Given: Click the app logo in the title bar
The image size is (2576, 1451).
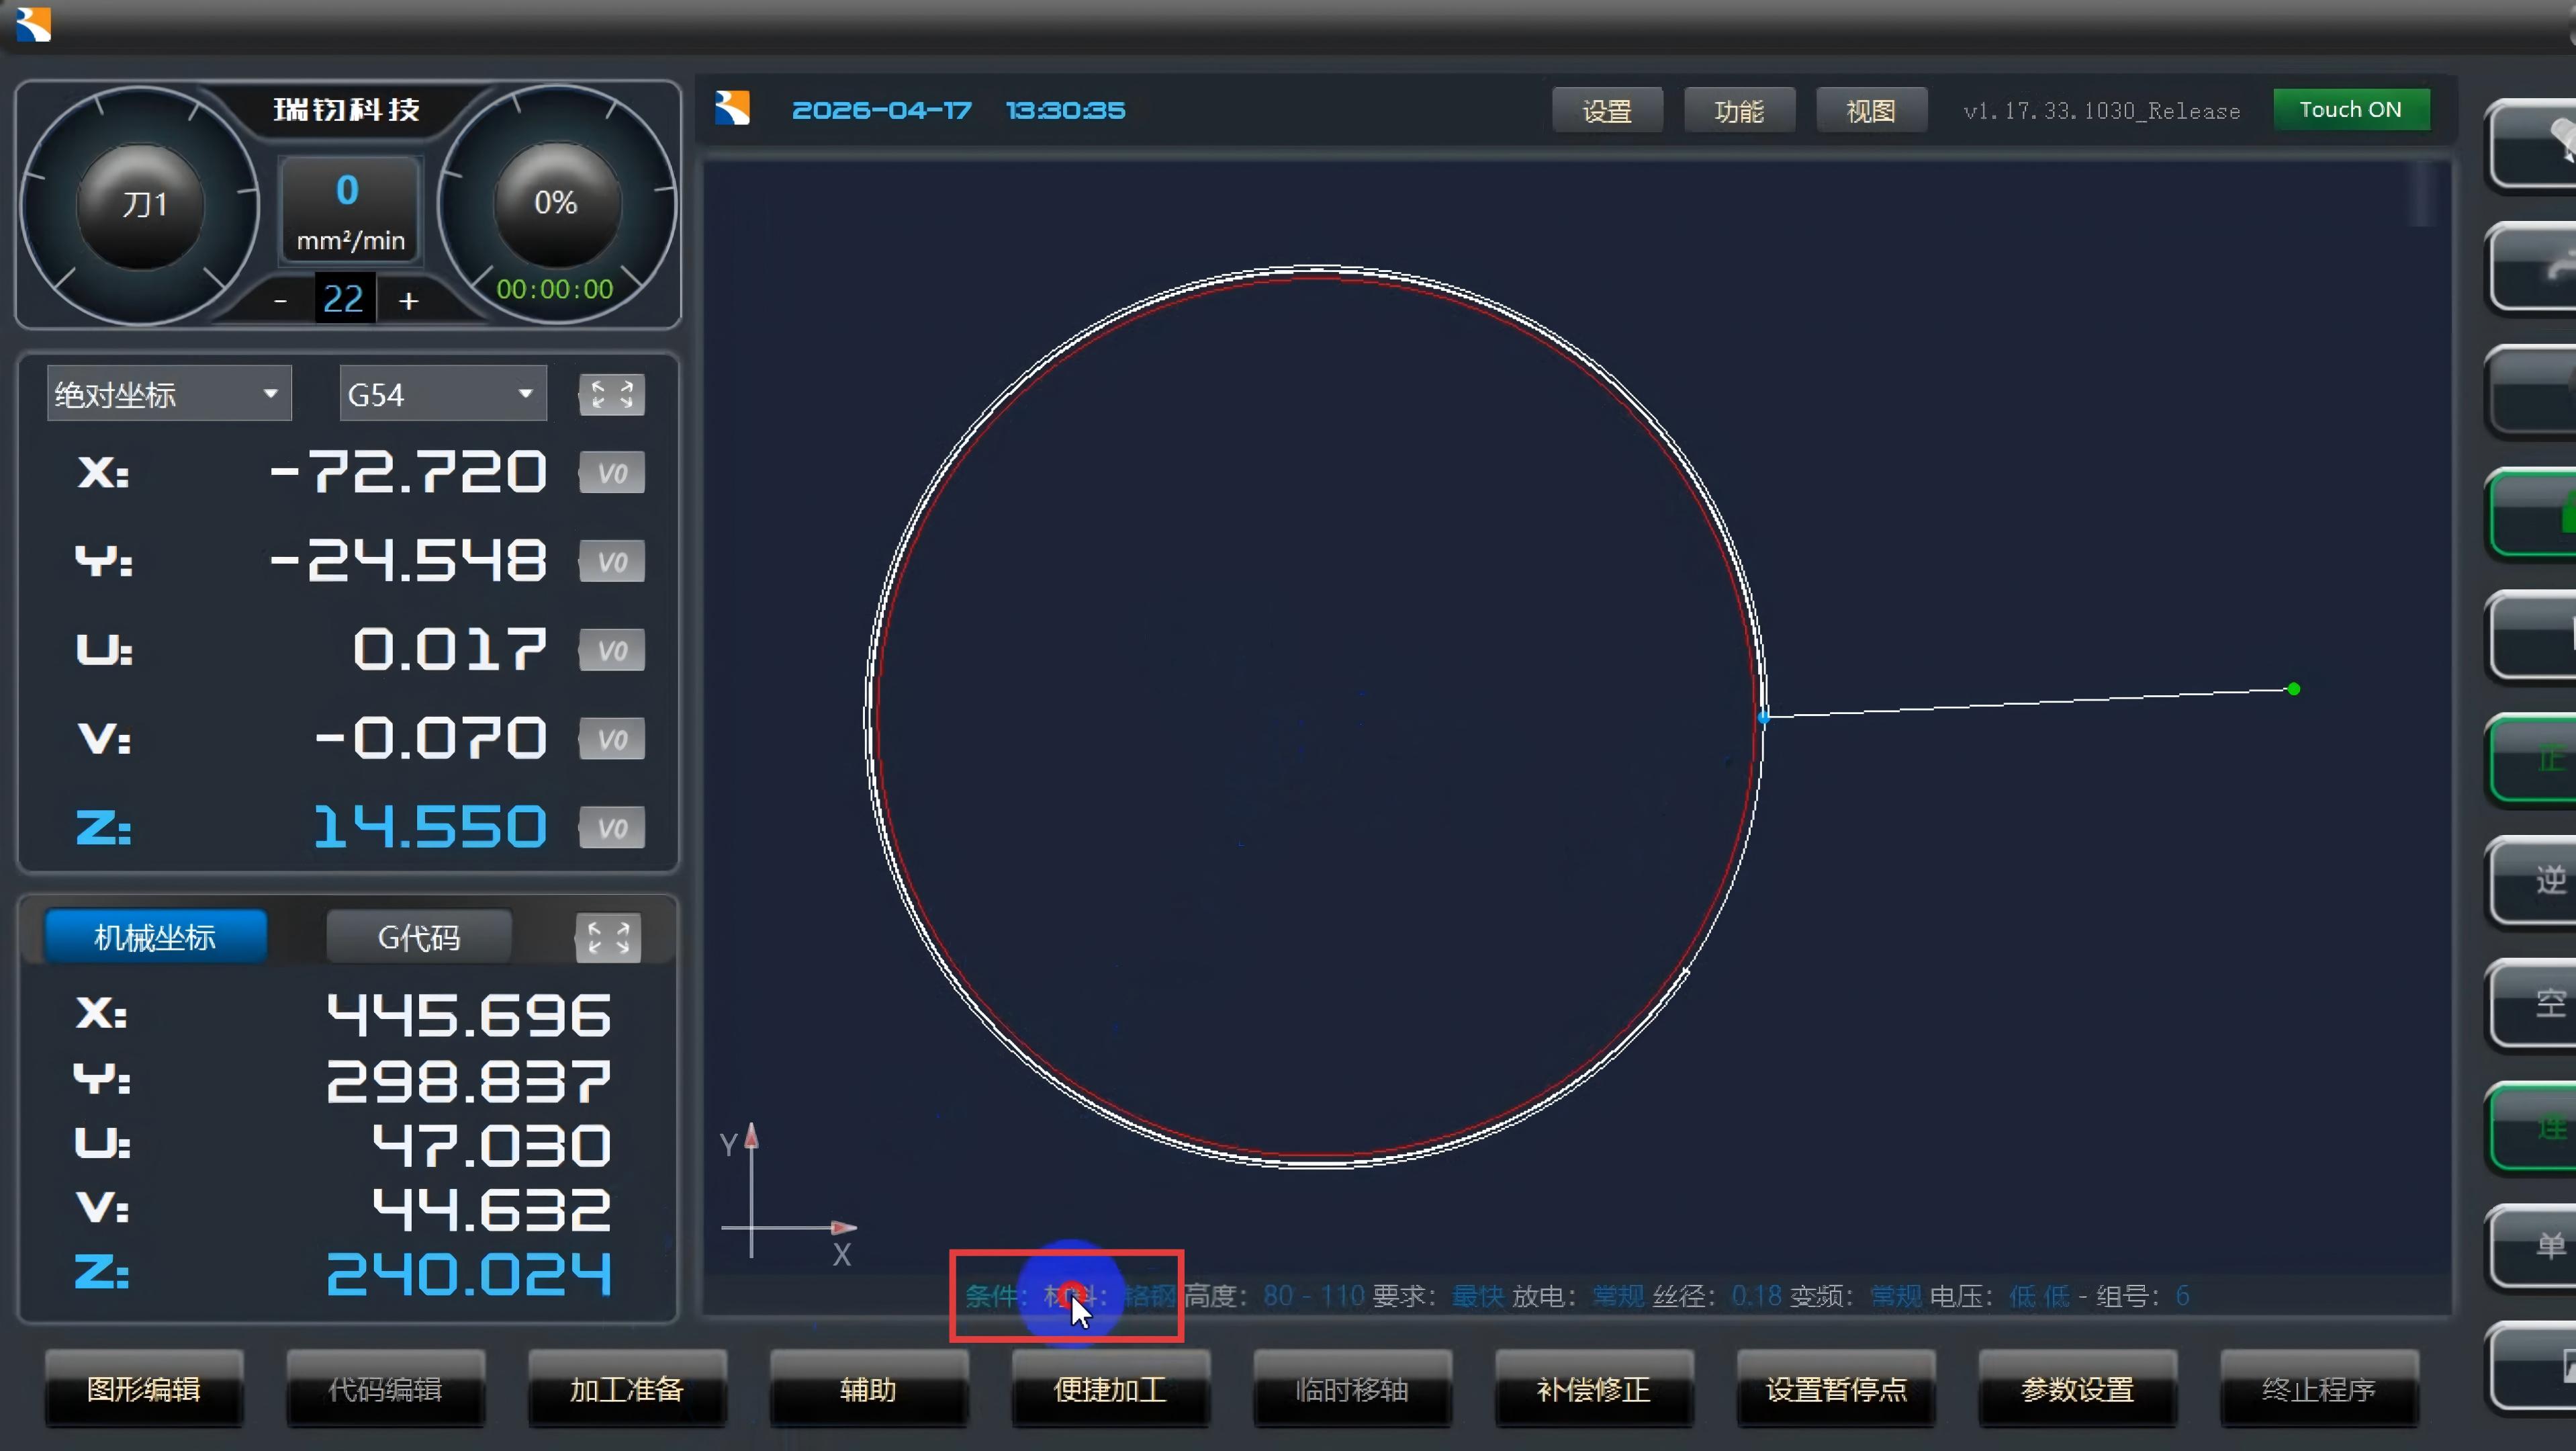Looking at the screenshot, I should click(33, 24).
